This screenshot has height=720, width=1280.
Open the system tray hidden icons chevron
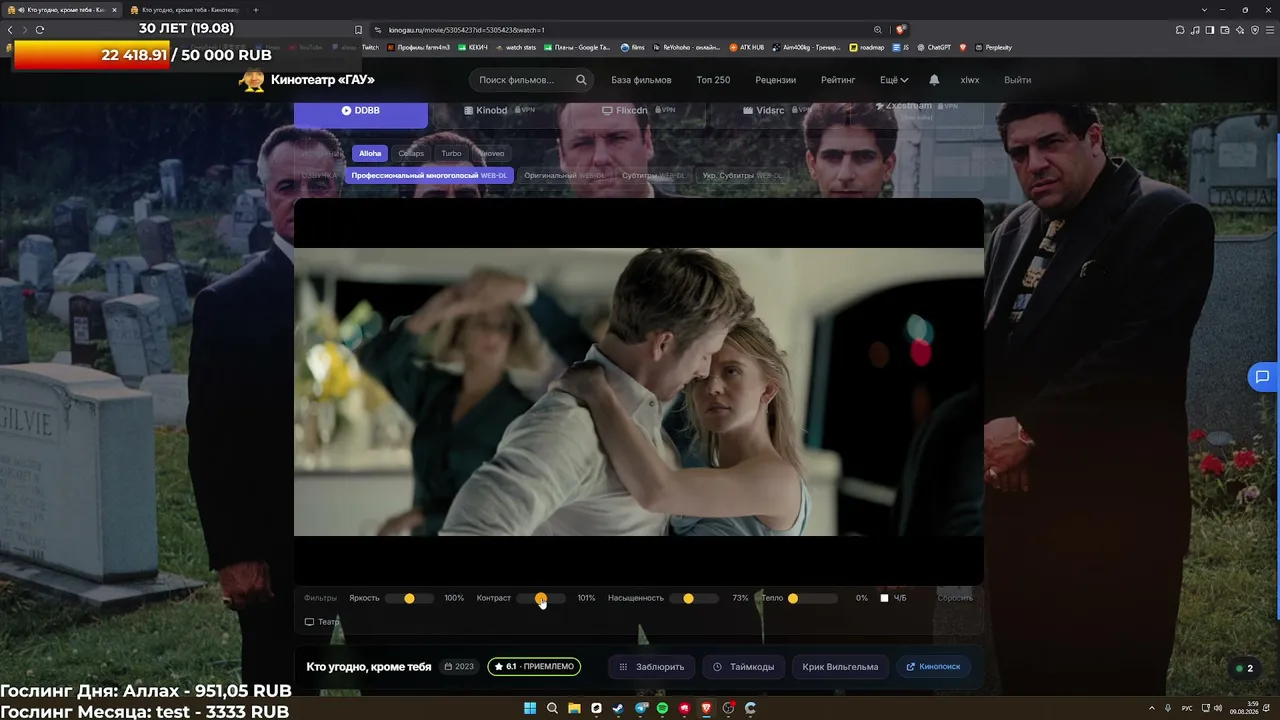pyautogui.click(x=1152, y=708)
